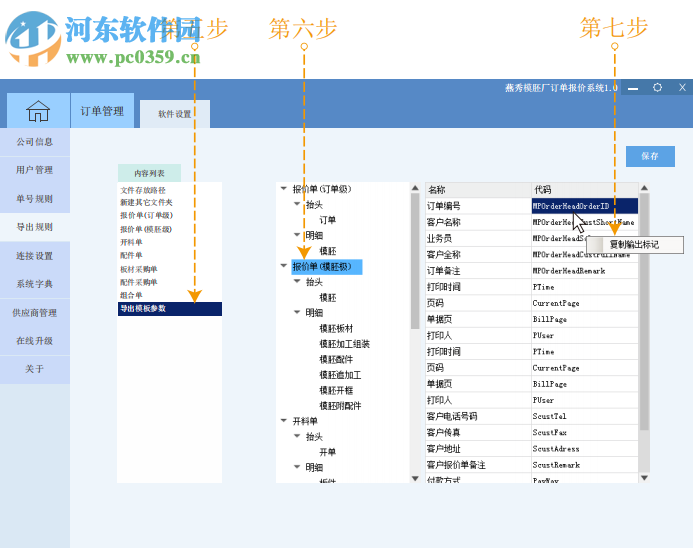
Task: Select 模胚板材 tree item
Action: [x=336, y=328]
